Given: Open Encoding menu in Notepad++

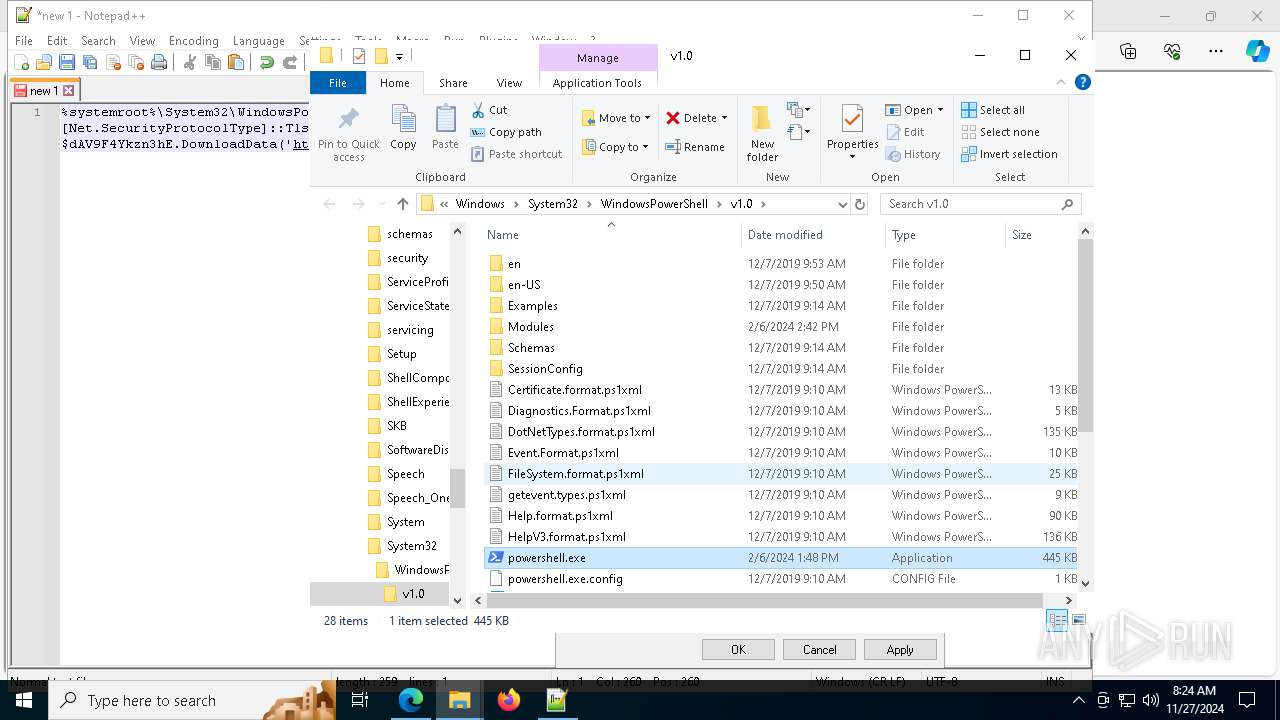Looking at the screenshot, I should coord(193,41).
